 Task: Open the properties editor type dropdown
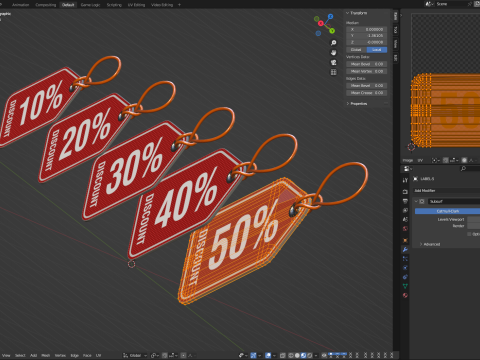coord(408,169)
